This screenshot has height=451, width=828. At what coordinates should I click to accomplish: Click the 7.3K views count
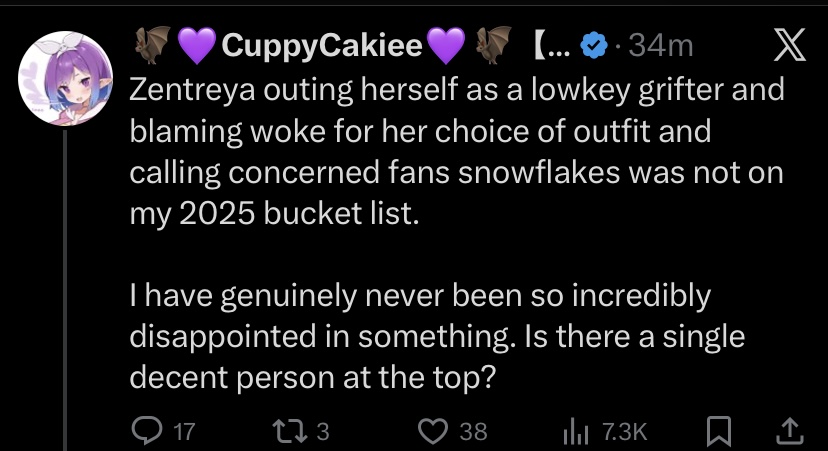625,431
